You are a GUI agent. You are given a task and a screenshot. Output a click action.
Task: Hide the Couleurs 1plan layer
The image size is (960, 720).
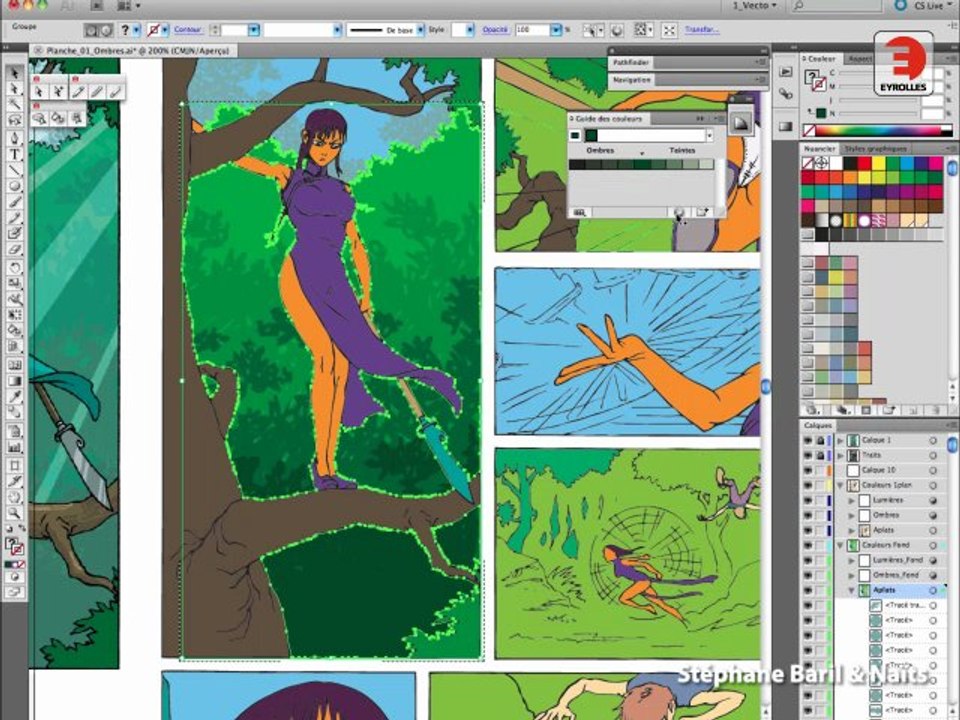point(808,486)
